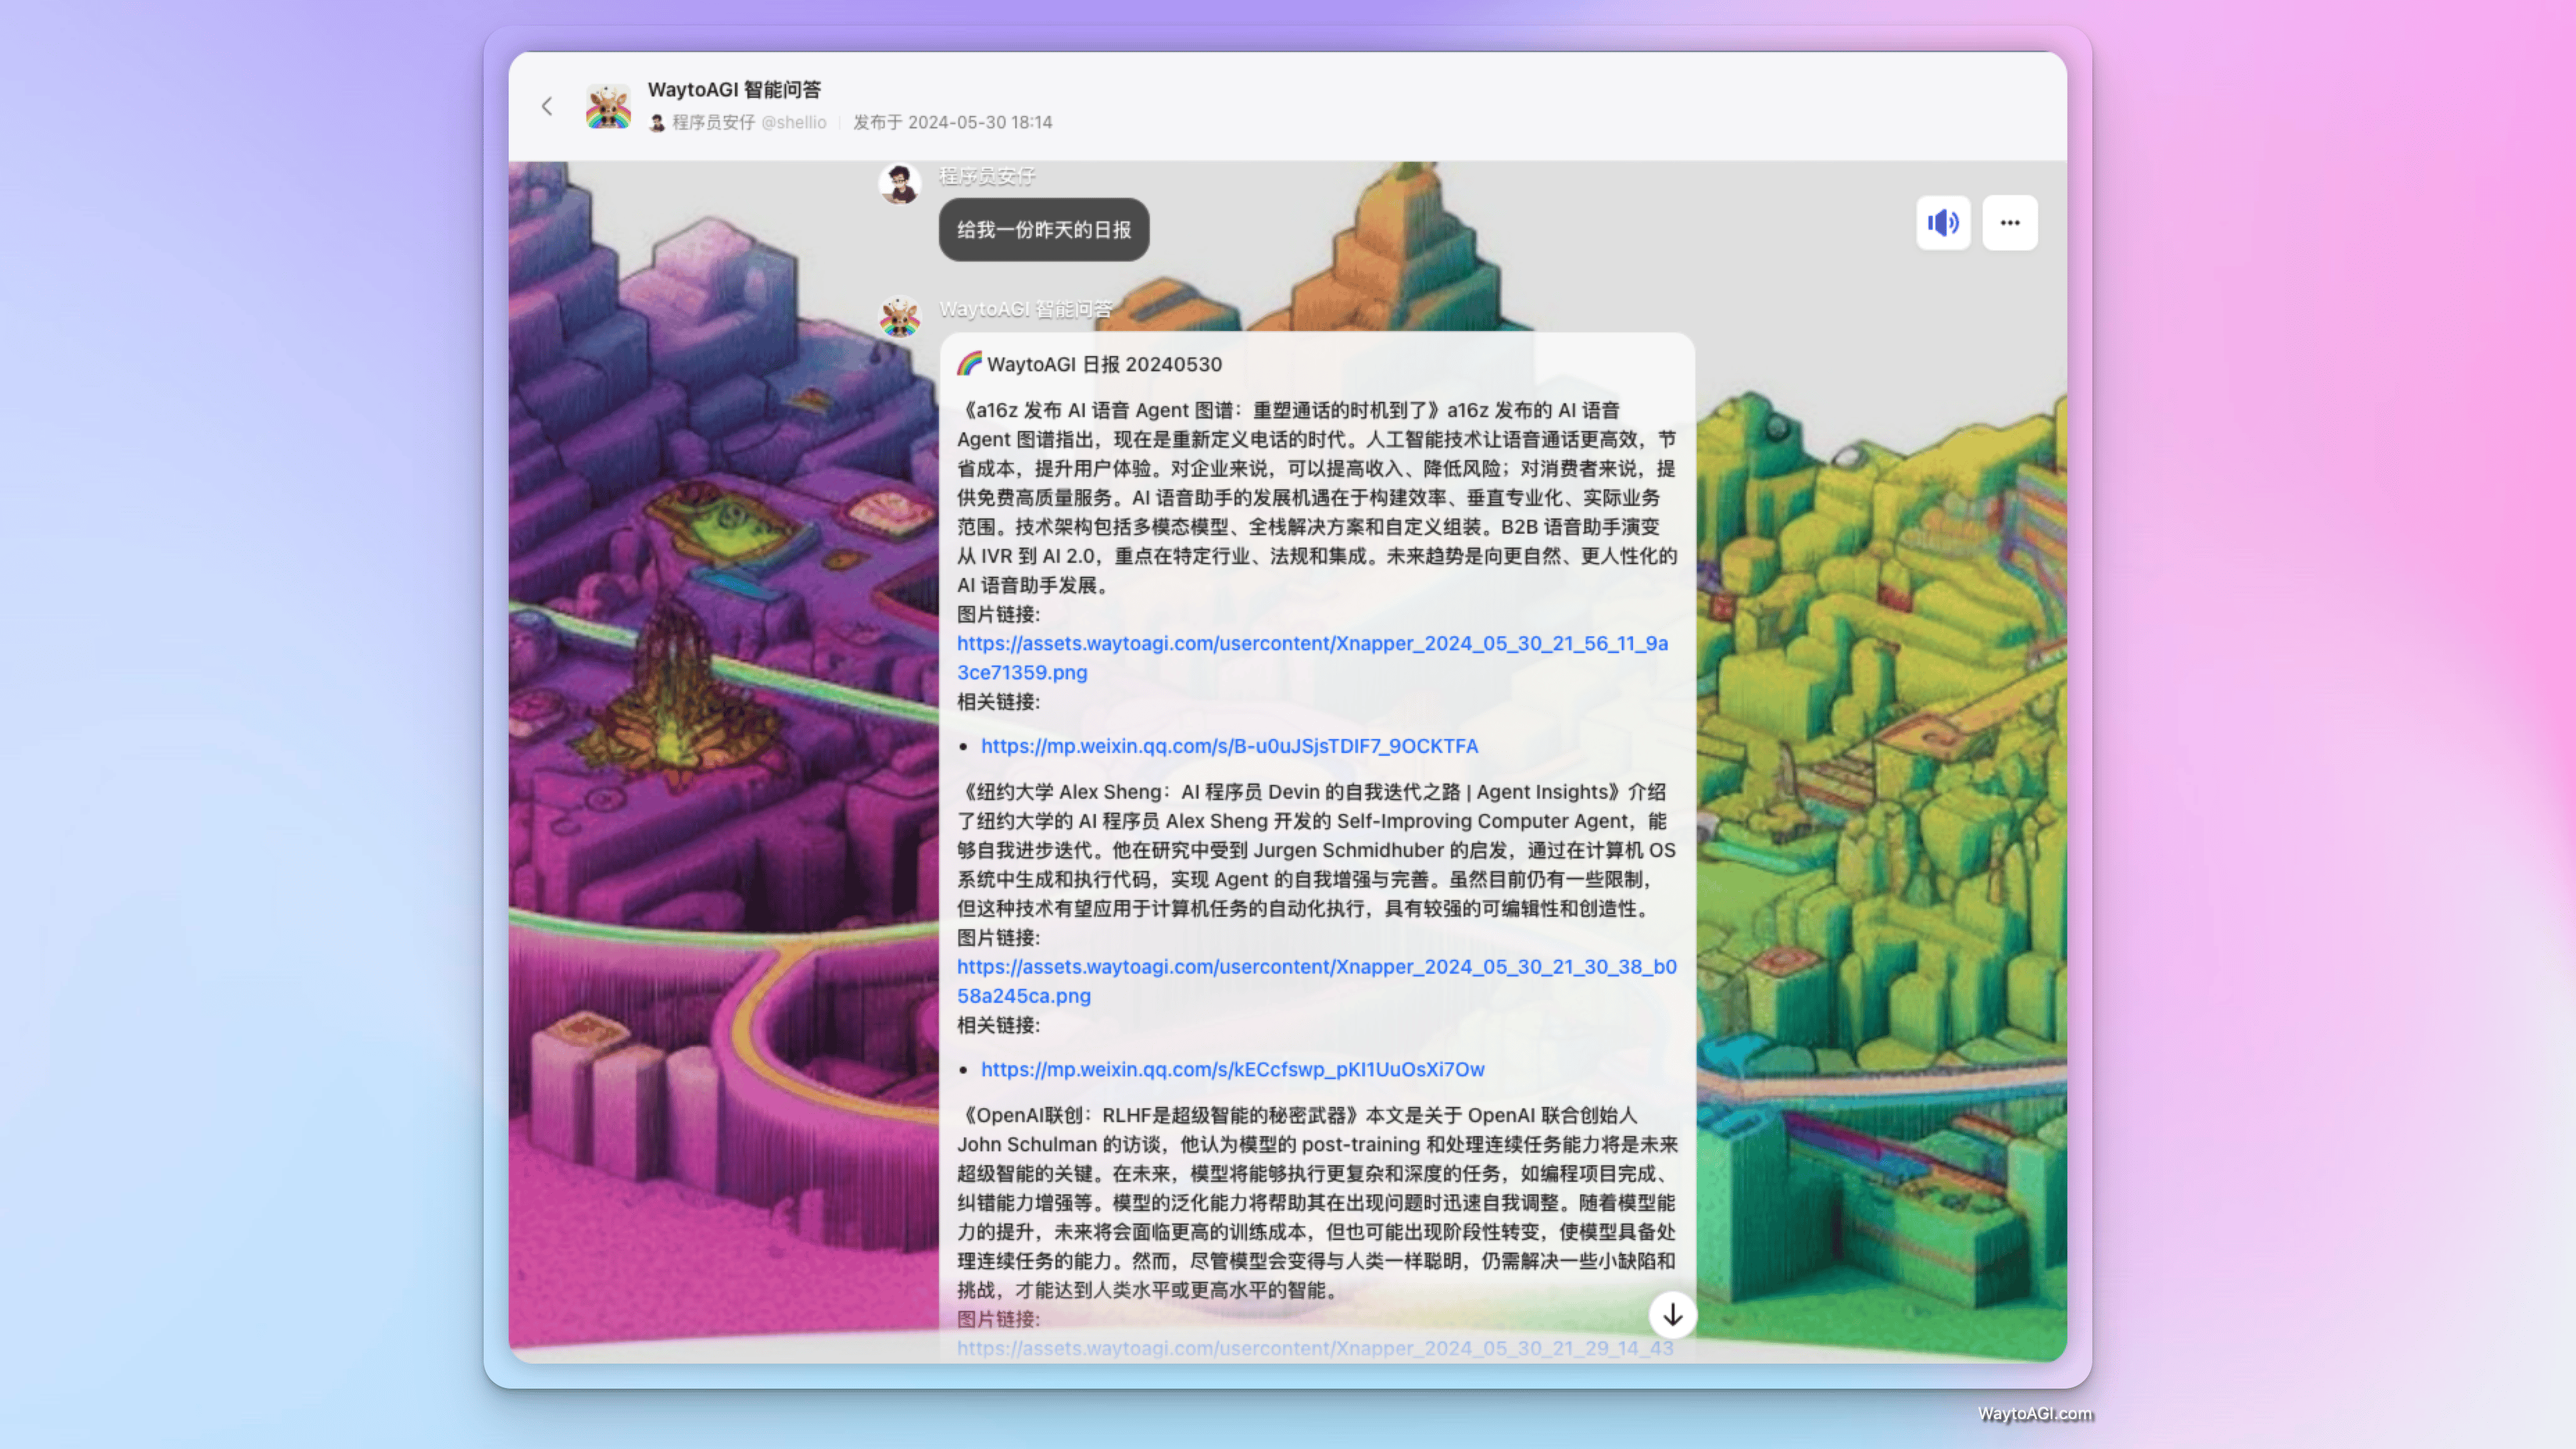
Task: Click the WaytoAGI bot avatar in header
Action: 608,106
